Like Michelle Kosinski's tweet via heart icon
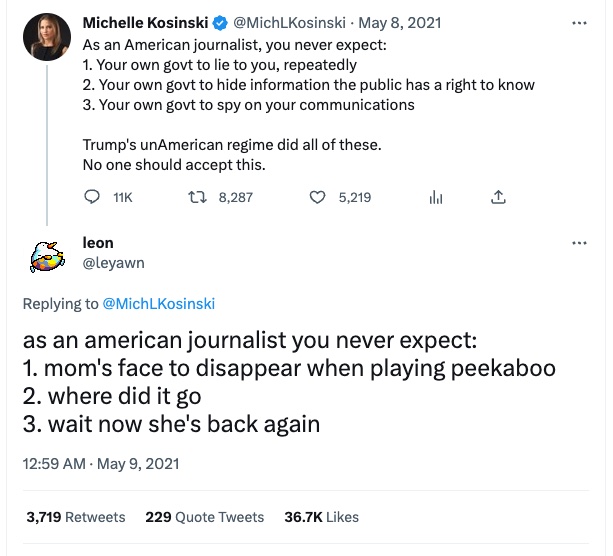 pos(317,197)
